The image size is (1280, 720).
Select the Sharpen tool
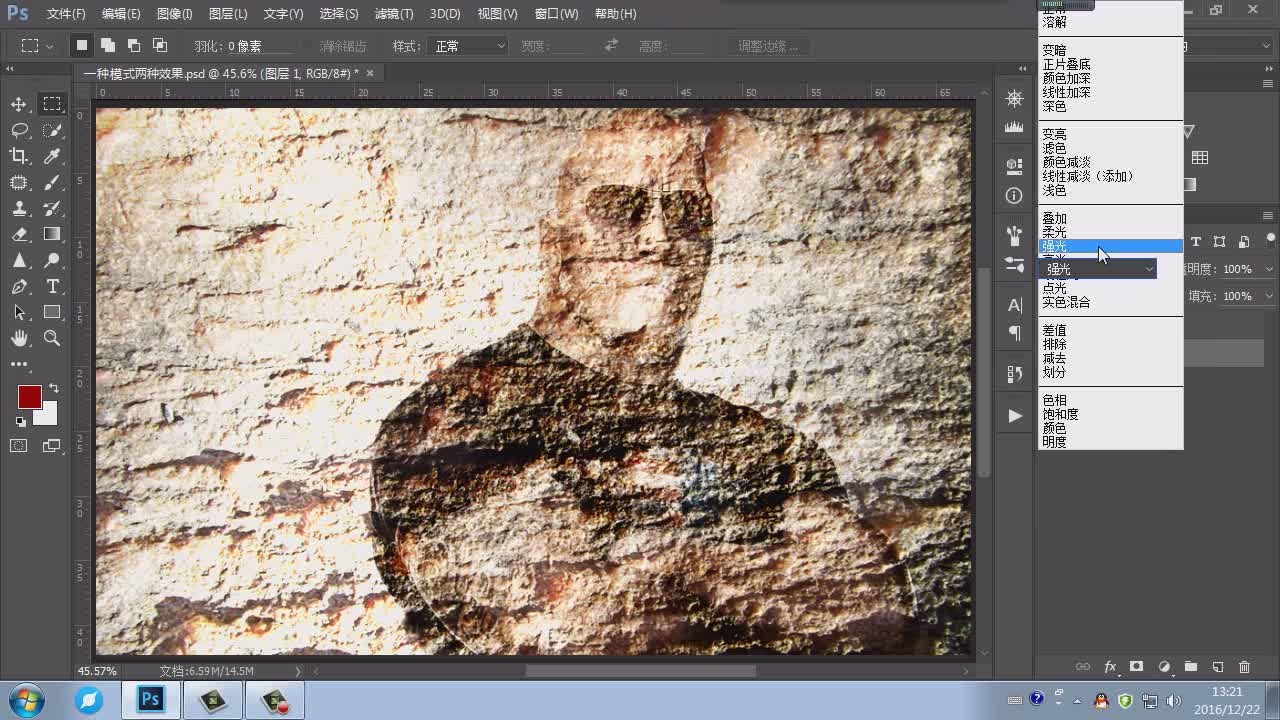[x=19, y=260]
